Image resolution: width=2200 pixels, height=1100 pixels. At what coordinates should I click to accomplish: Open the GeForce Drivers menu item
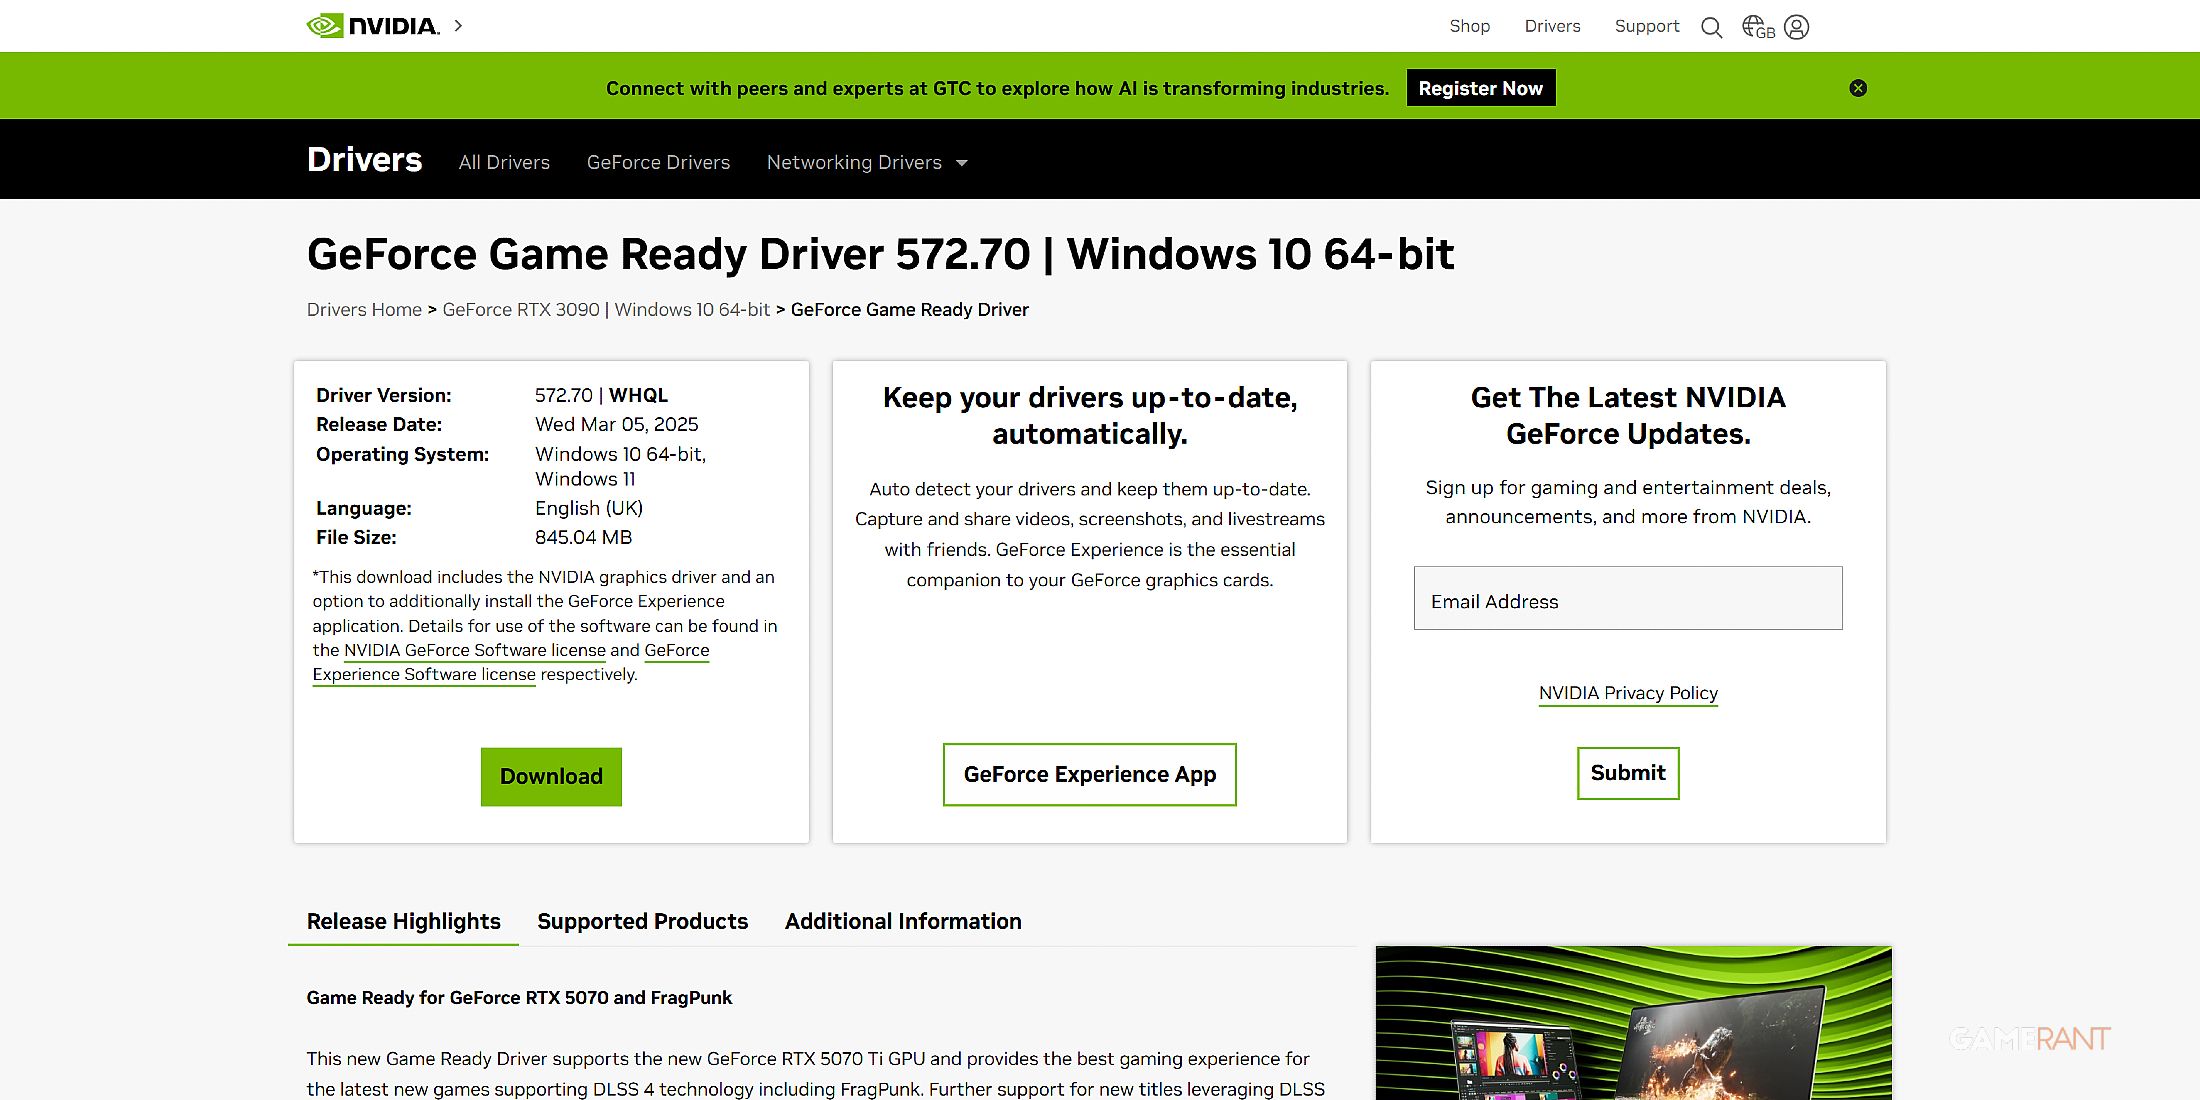(658, 162)
